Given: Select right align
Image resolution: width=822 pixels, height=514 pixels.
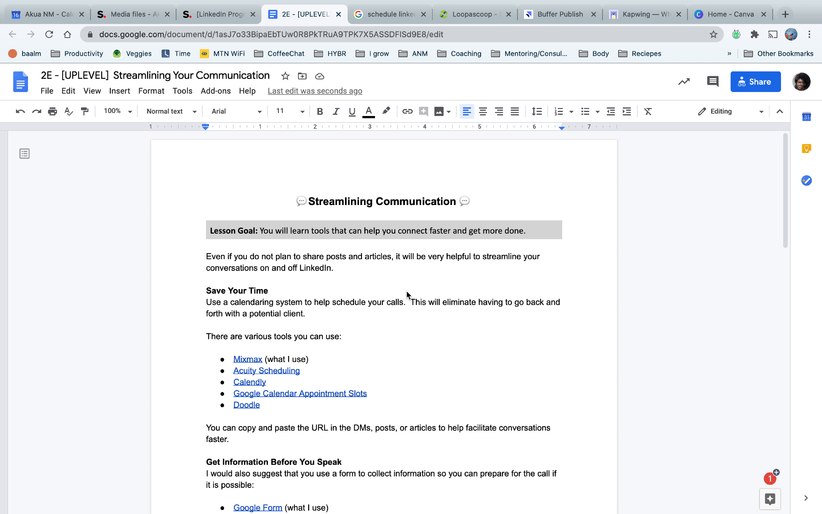Looking at the screenshot, I should tap(499, 111).
